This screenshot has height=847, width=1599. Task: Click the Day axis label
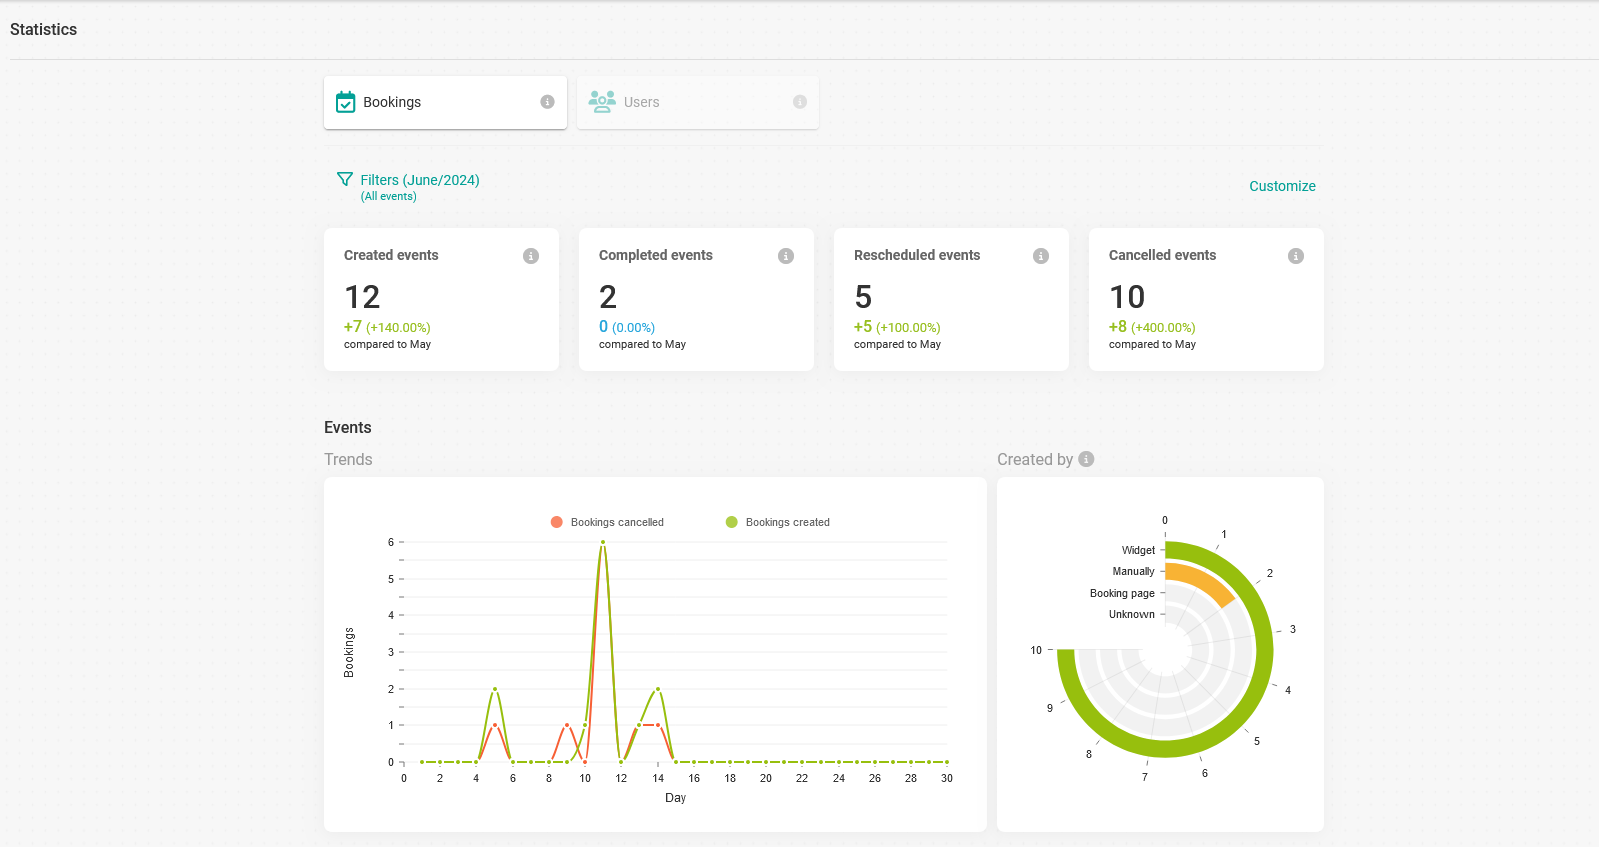click(x=676, y=798)
